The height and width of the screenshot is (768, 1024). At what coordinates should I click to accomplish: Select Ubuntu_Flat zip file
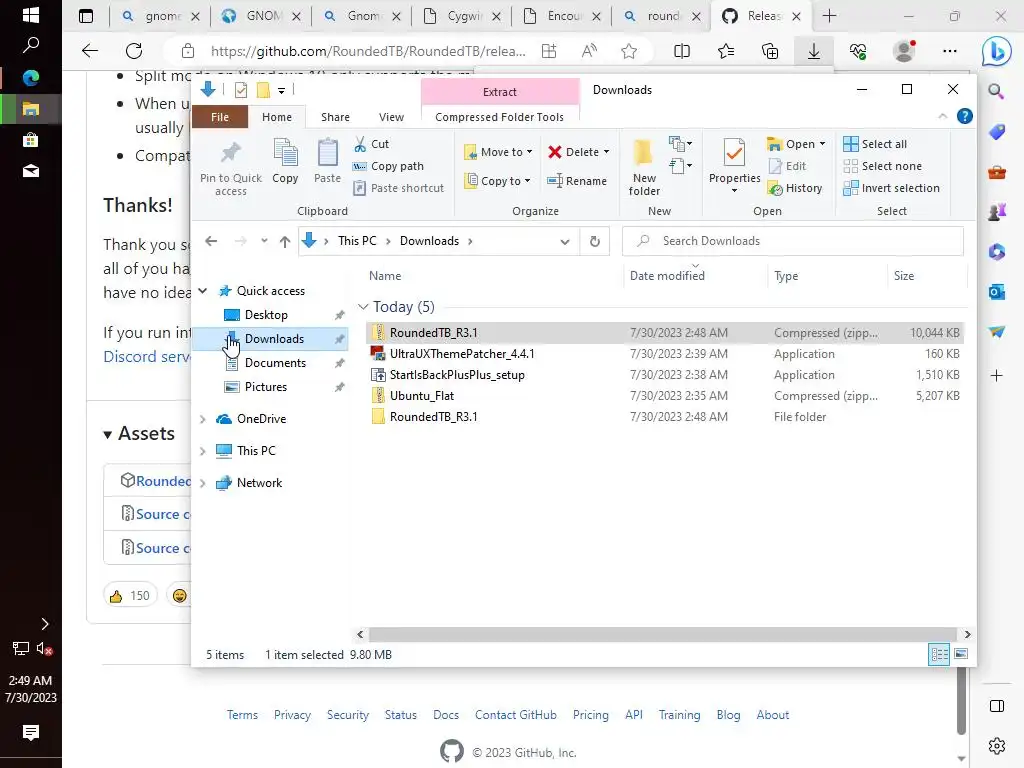[x=665, y=396]
